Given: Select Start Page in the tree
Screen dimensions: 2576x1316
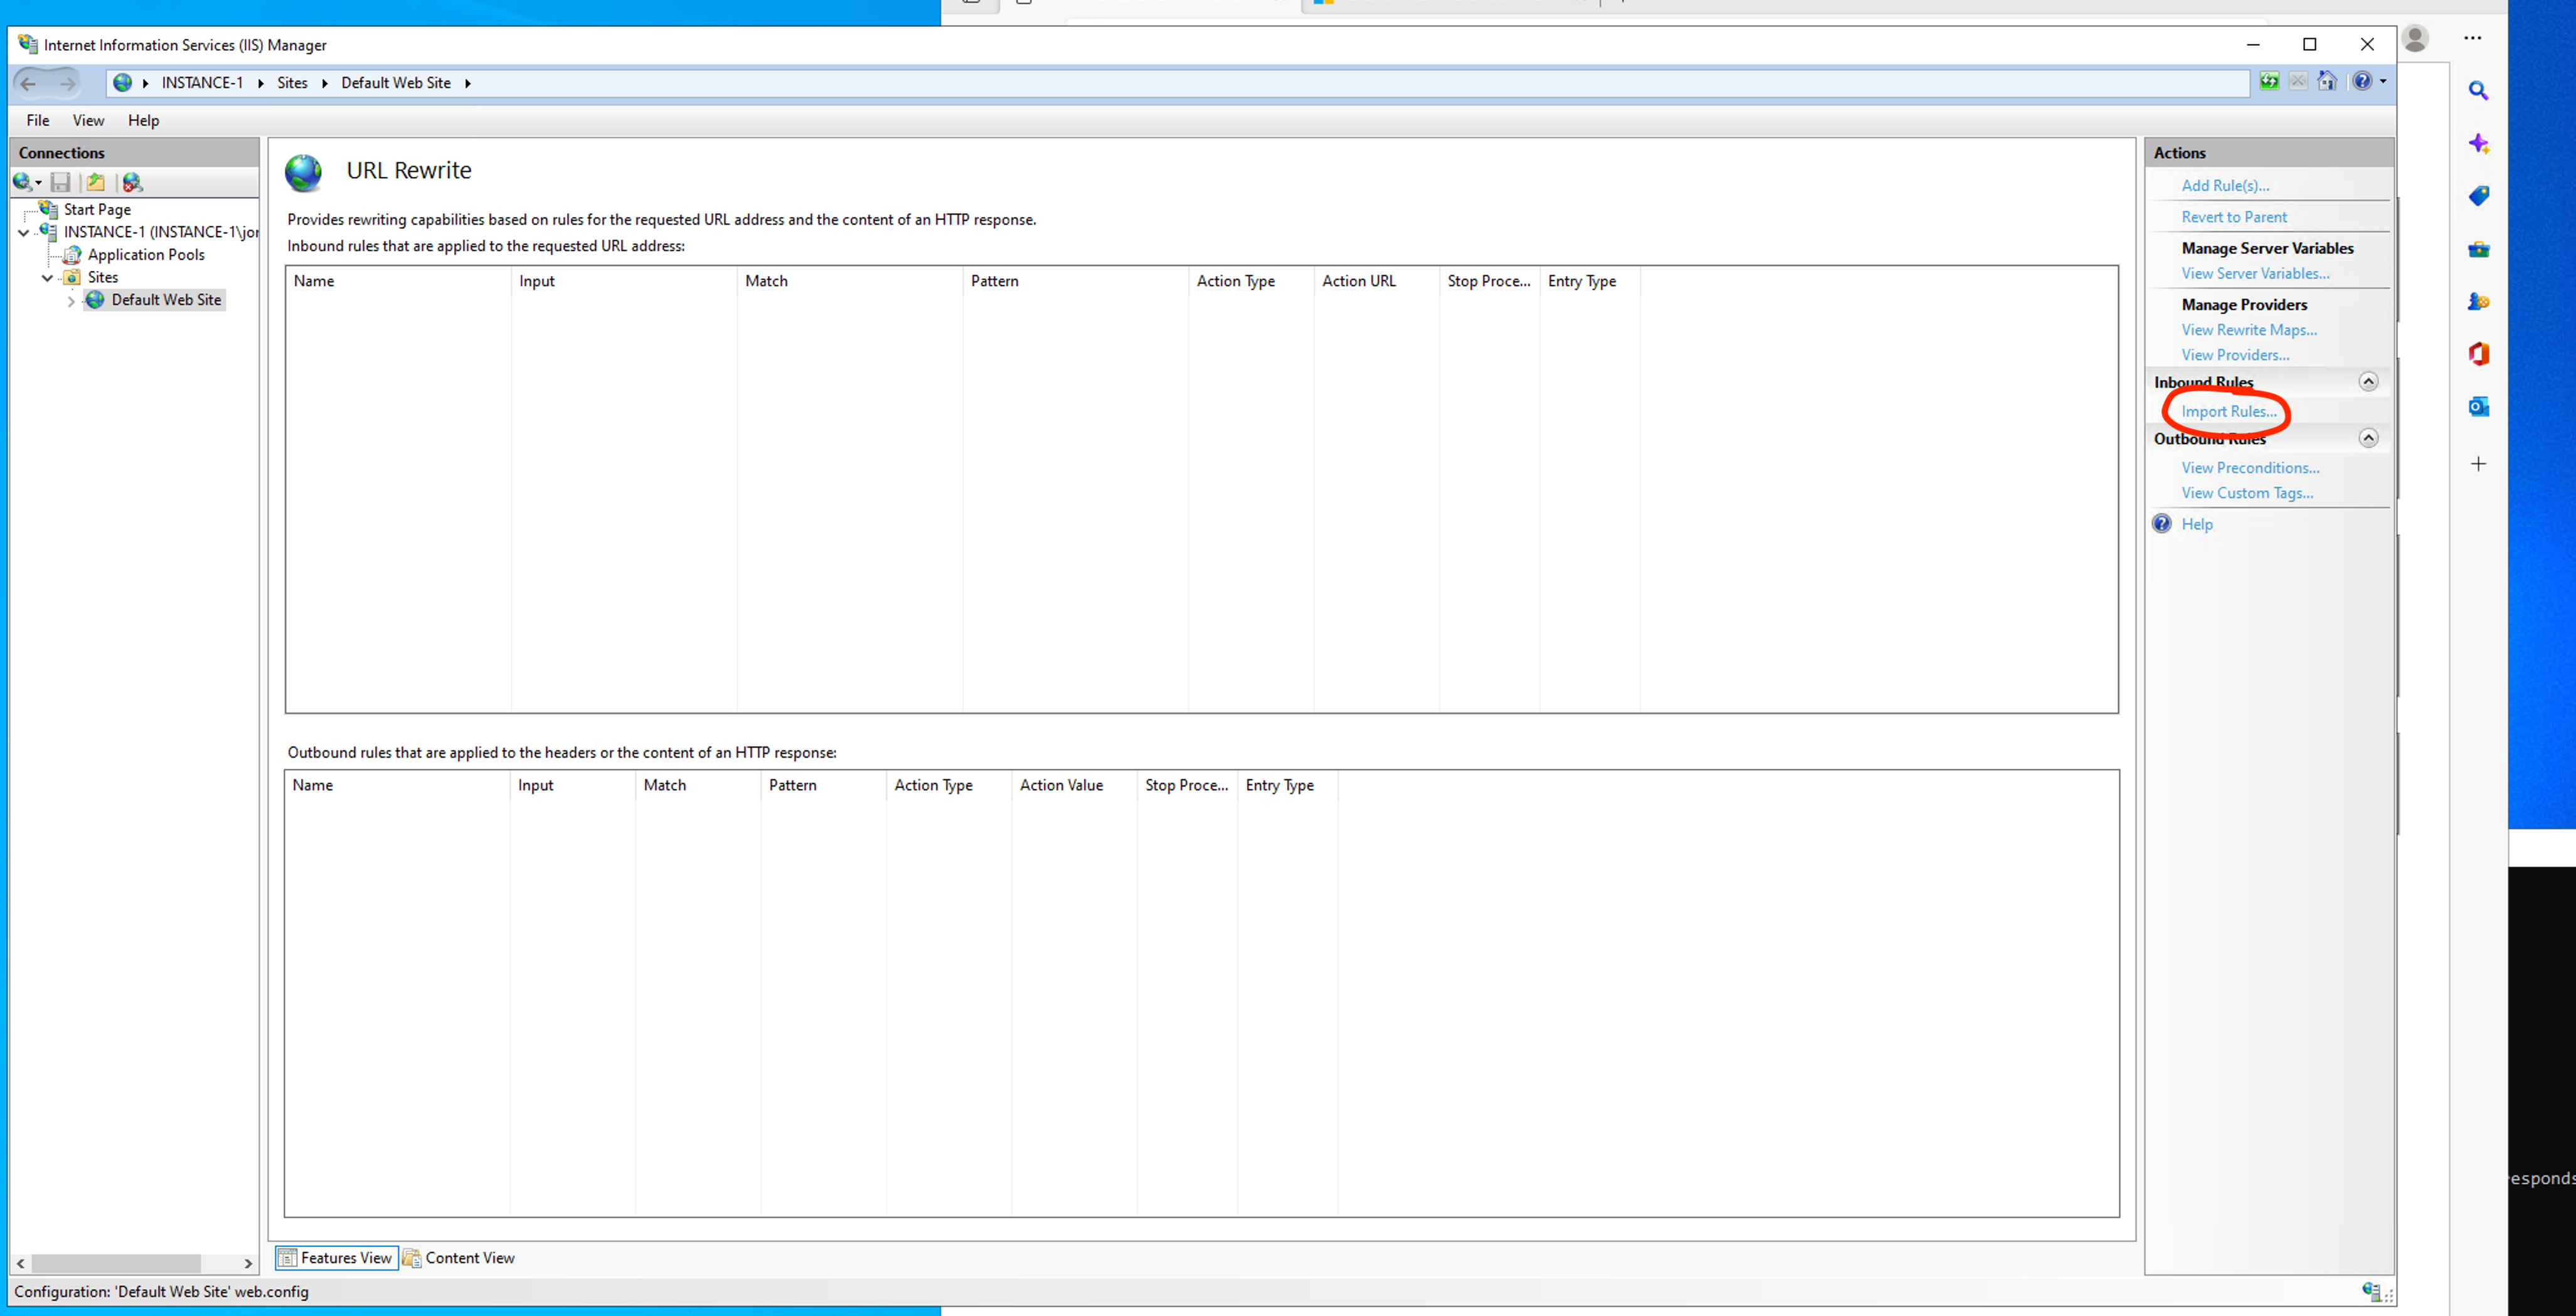Looking at the screenshot, I should [x=97, y=209].
